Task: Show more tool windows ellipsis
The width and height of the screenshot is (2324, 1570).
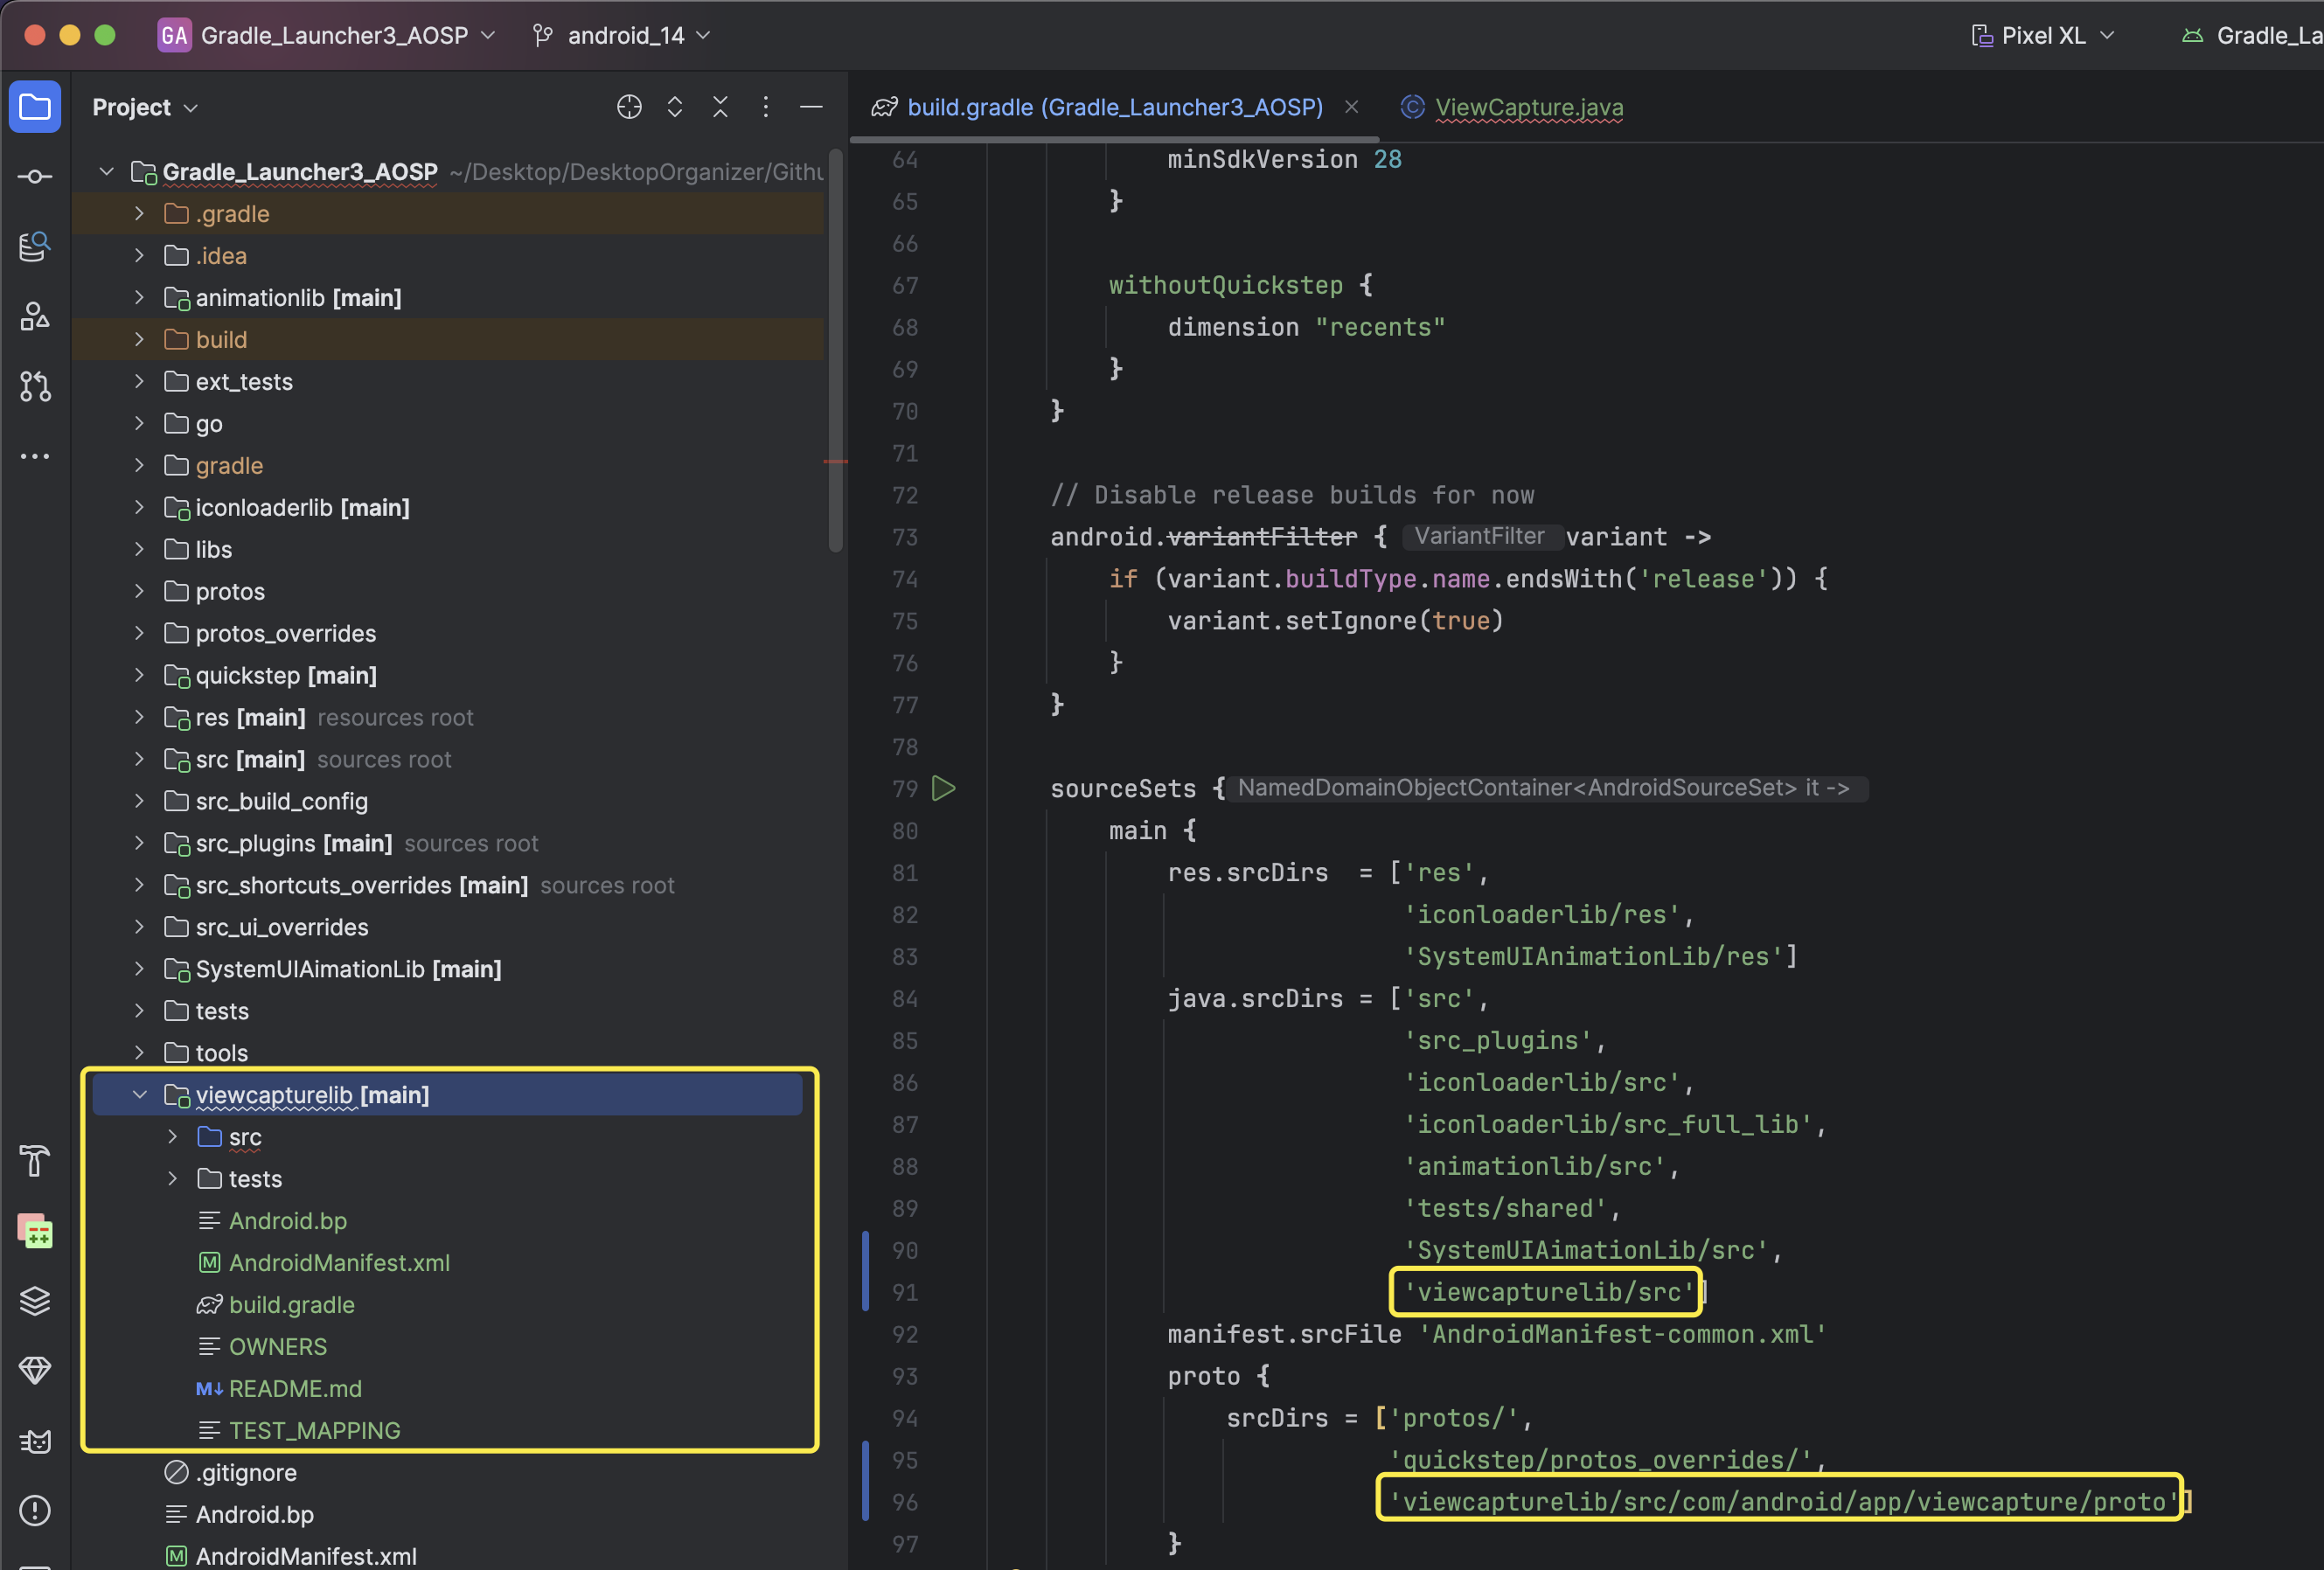Action: pos(35,456)
